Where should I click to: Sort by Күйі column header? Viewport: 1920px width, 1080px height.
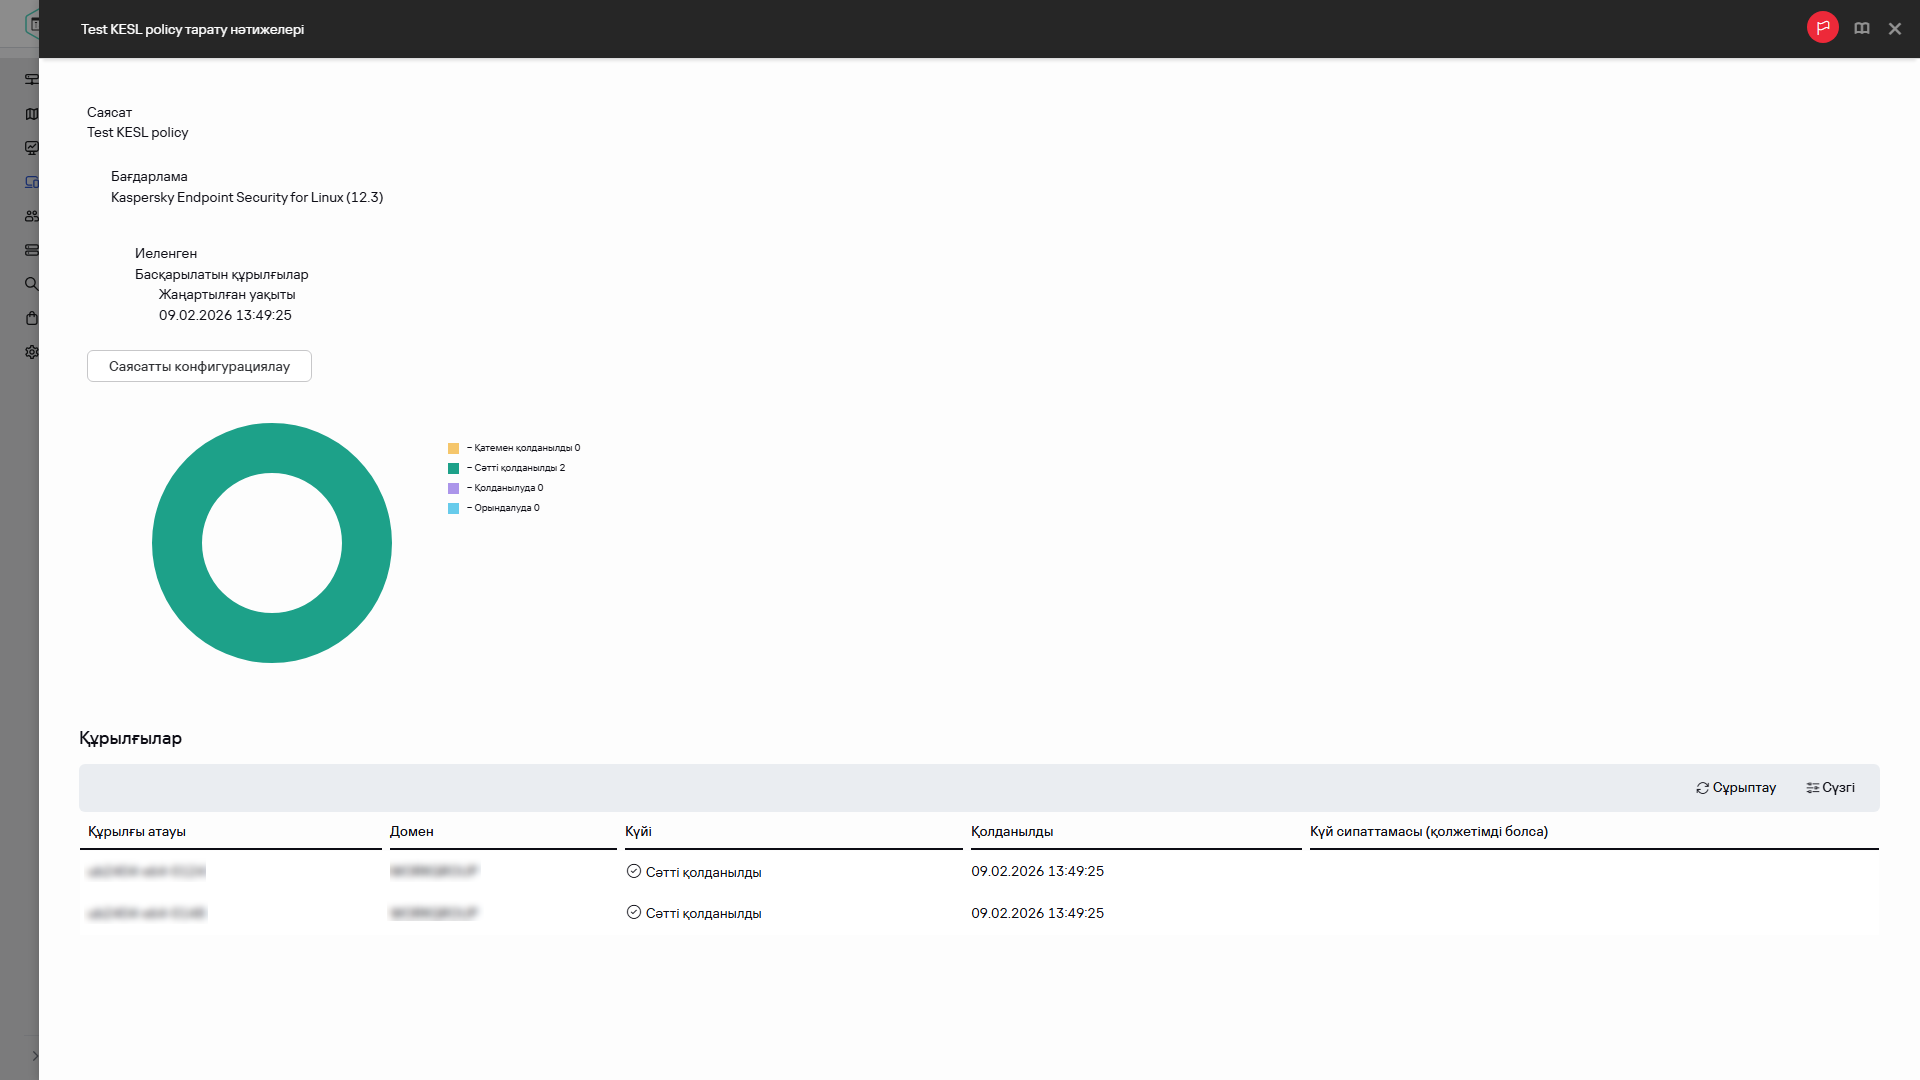click(638, 831)
